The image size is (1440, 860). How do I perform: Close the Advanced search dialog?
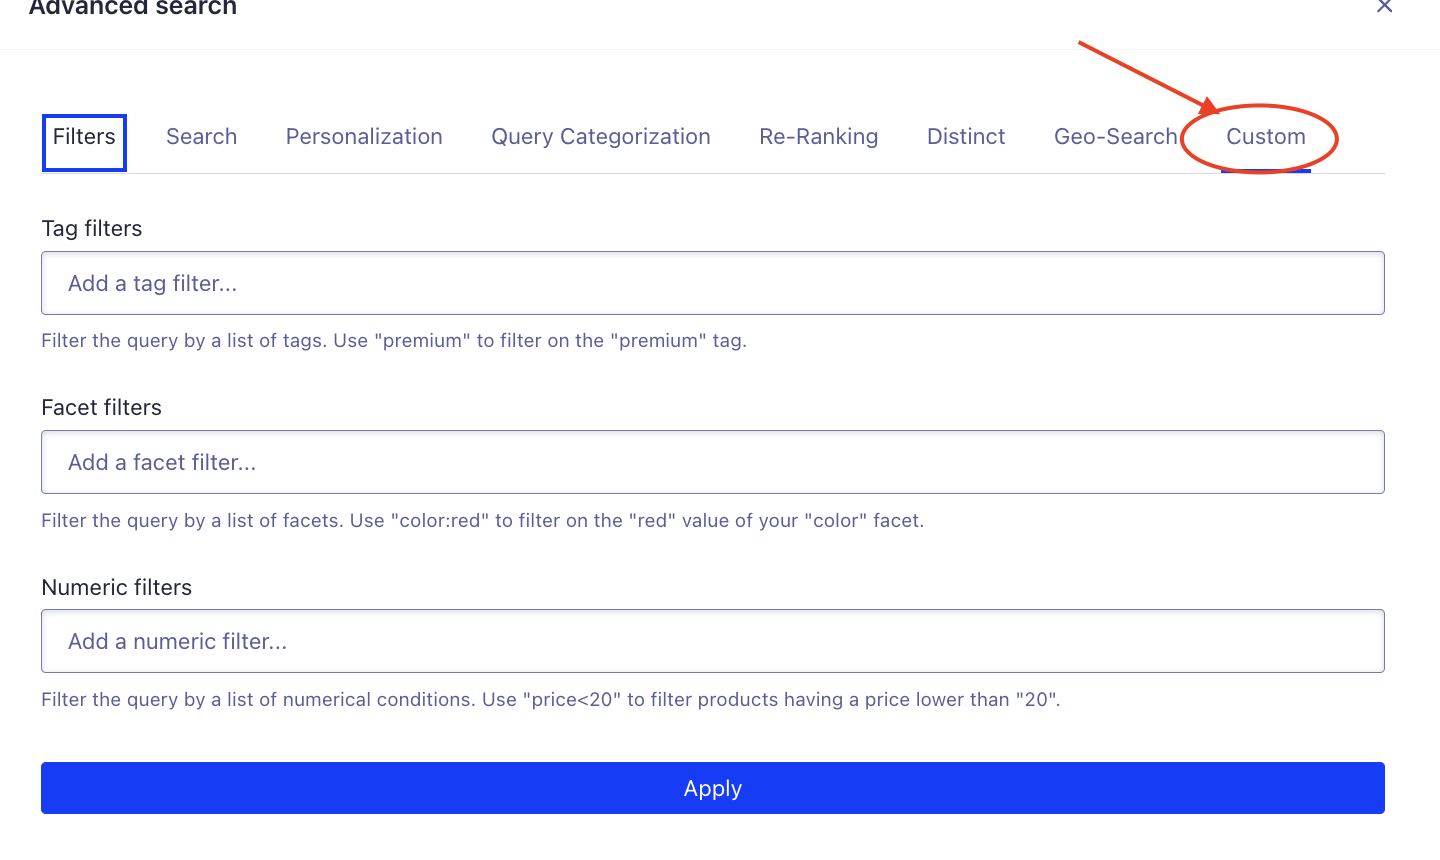[x=1384, y=7]
